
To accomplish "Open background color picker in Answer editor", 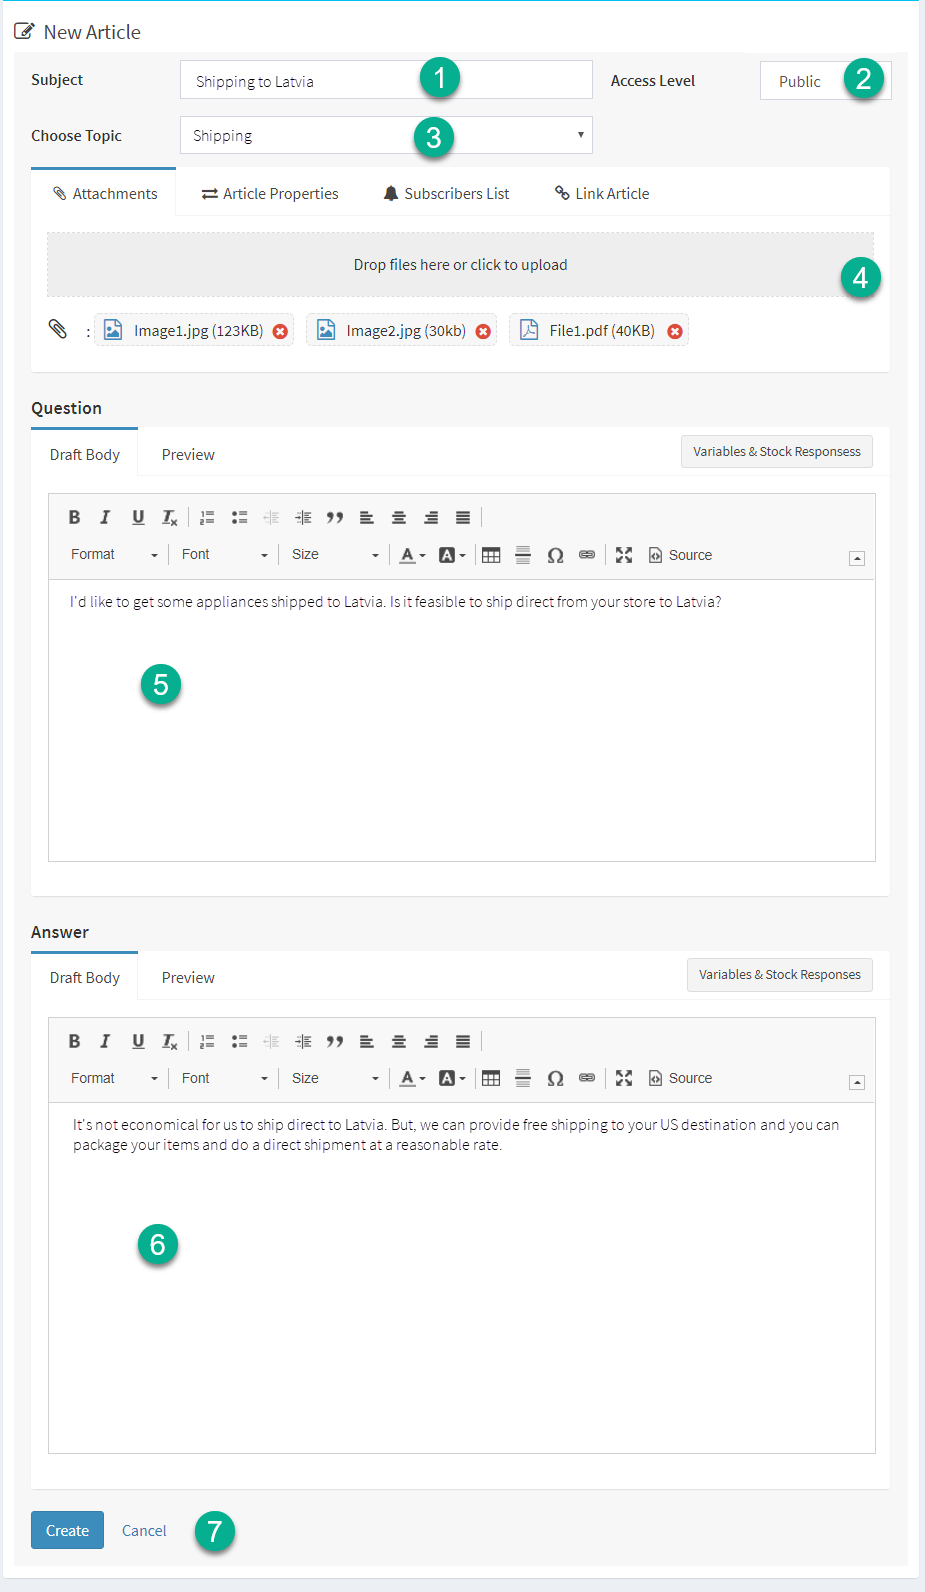I will 452,1078.
